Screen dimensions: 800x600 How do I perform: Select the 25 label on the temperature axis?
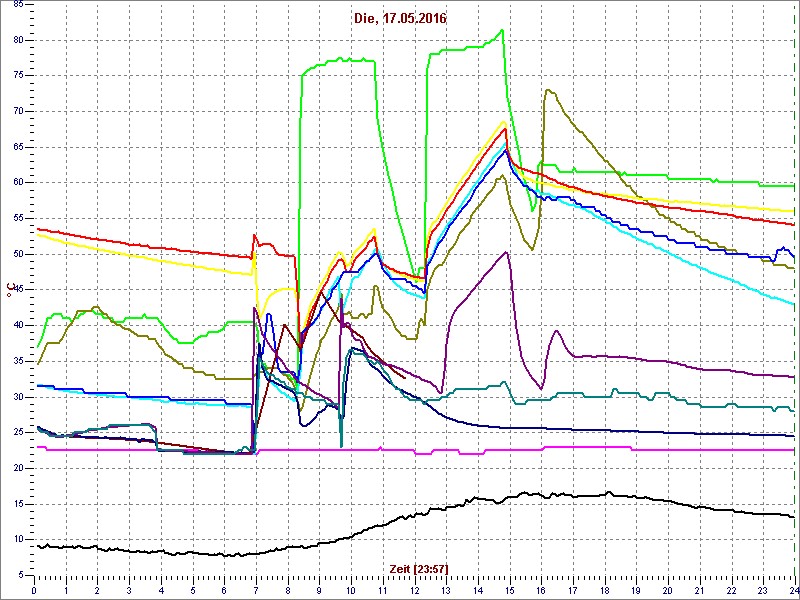tap(17, 433)
